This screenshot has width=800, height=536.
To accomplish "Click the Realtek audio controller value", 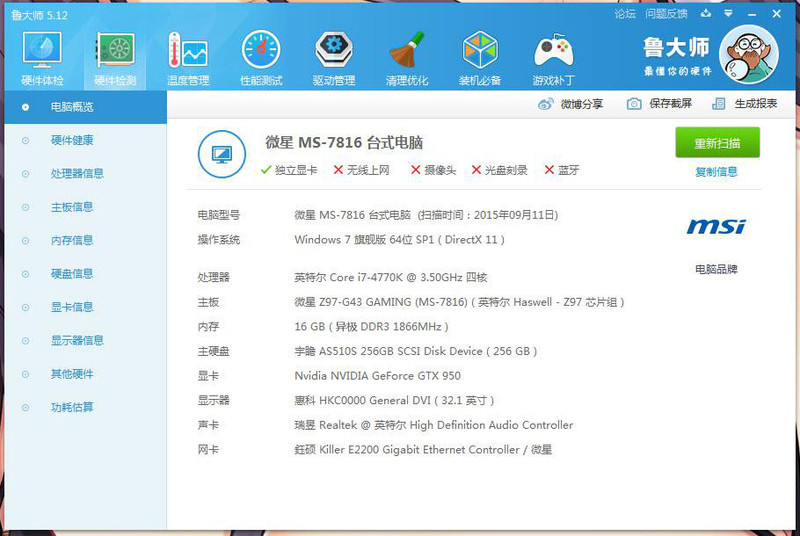I will click(x=434, y=425).
